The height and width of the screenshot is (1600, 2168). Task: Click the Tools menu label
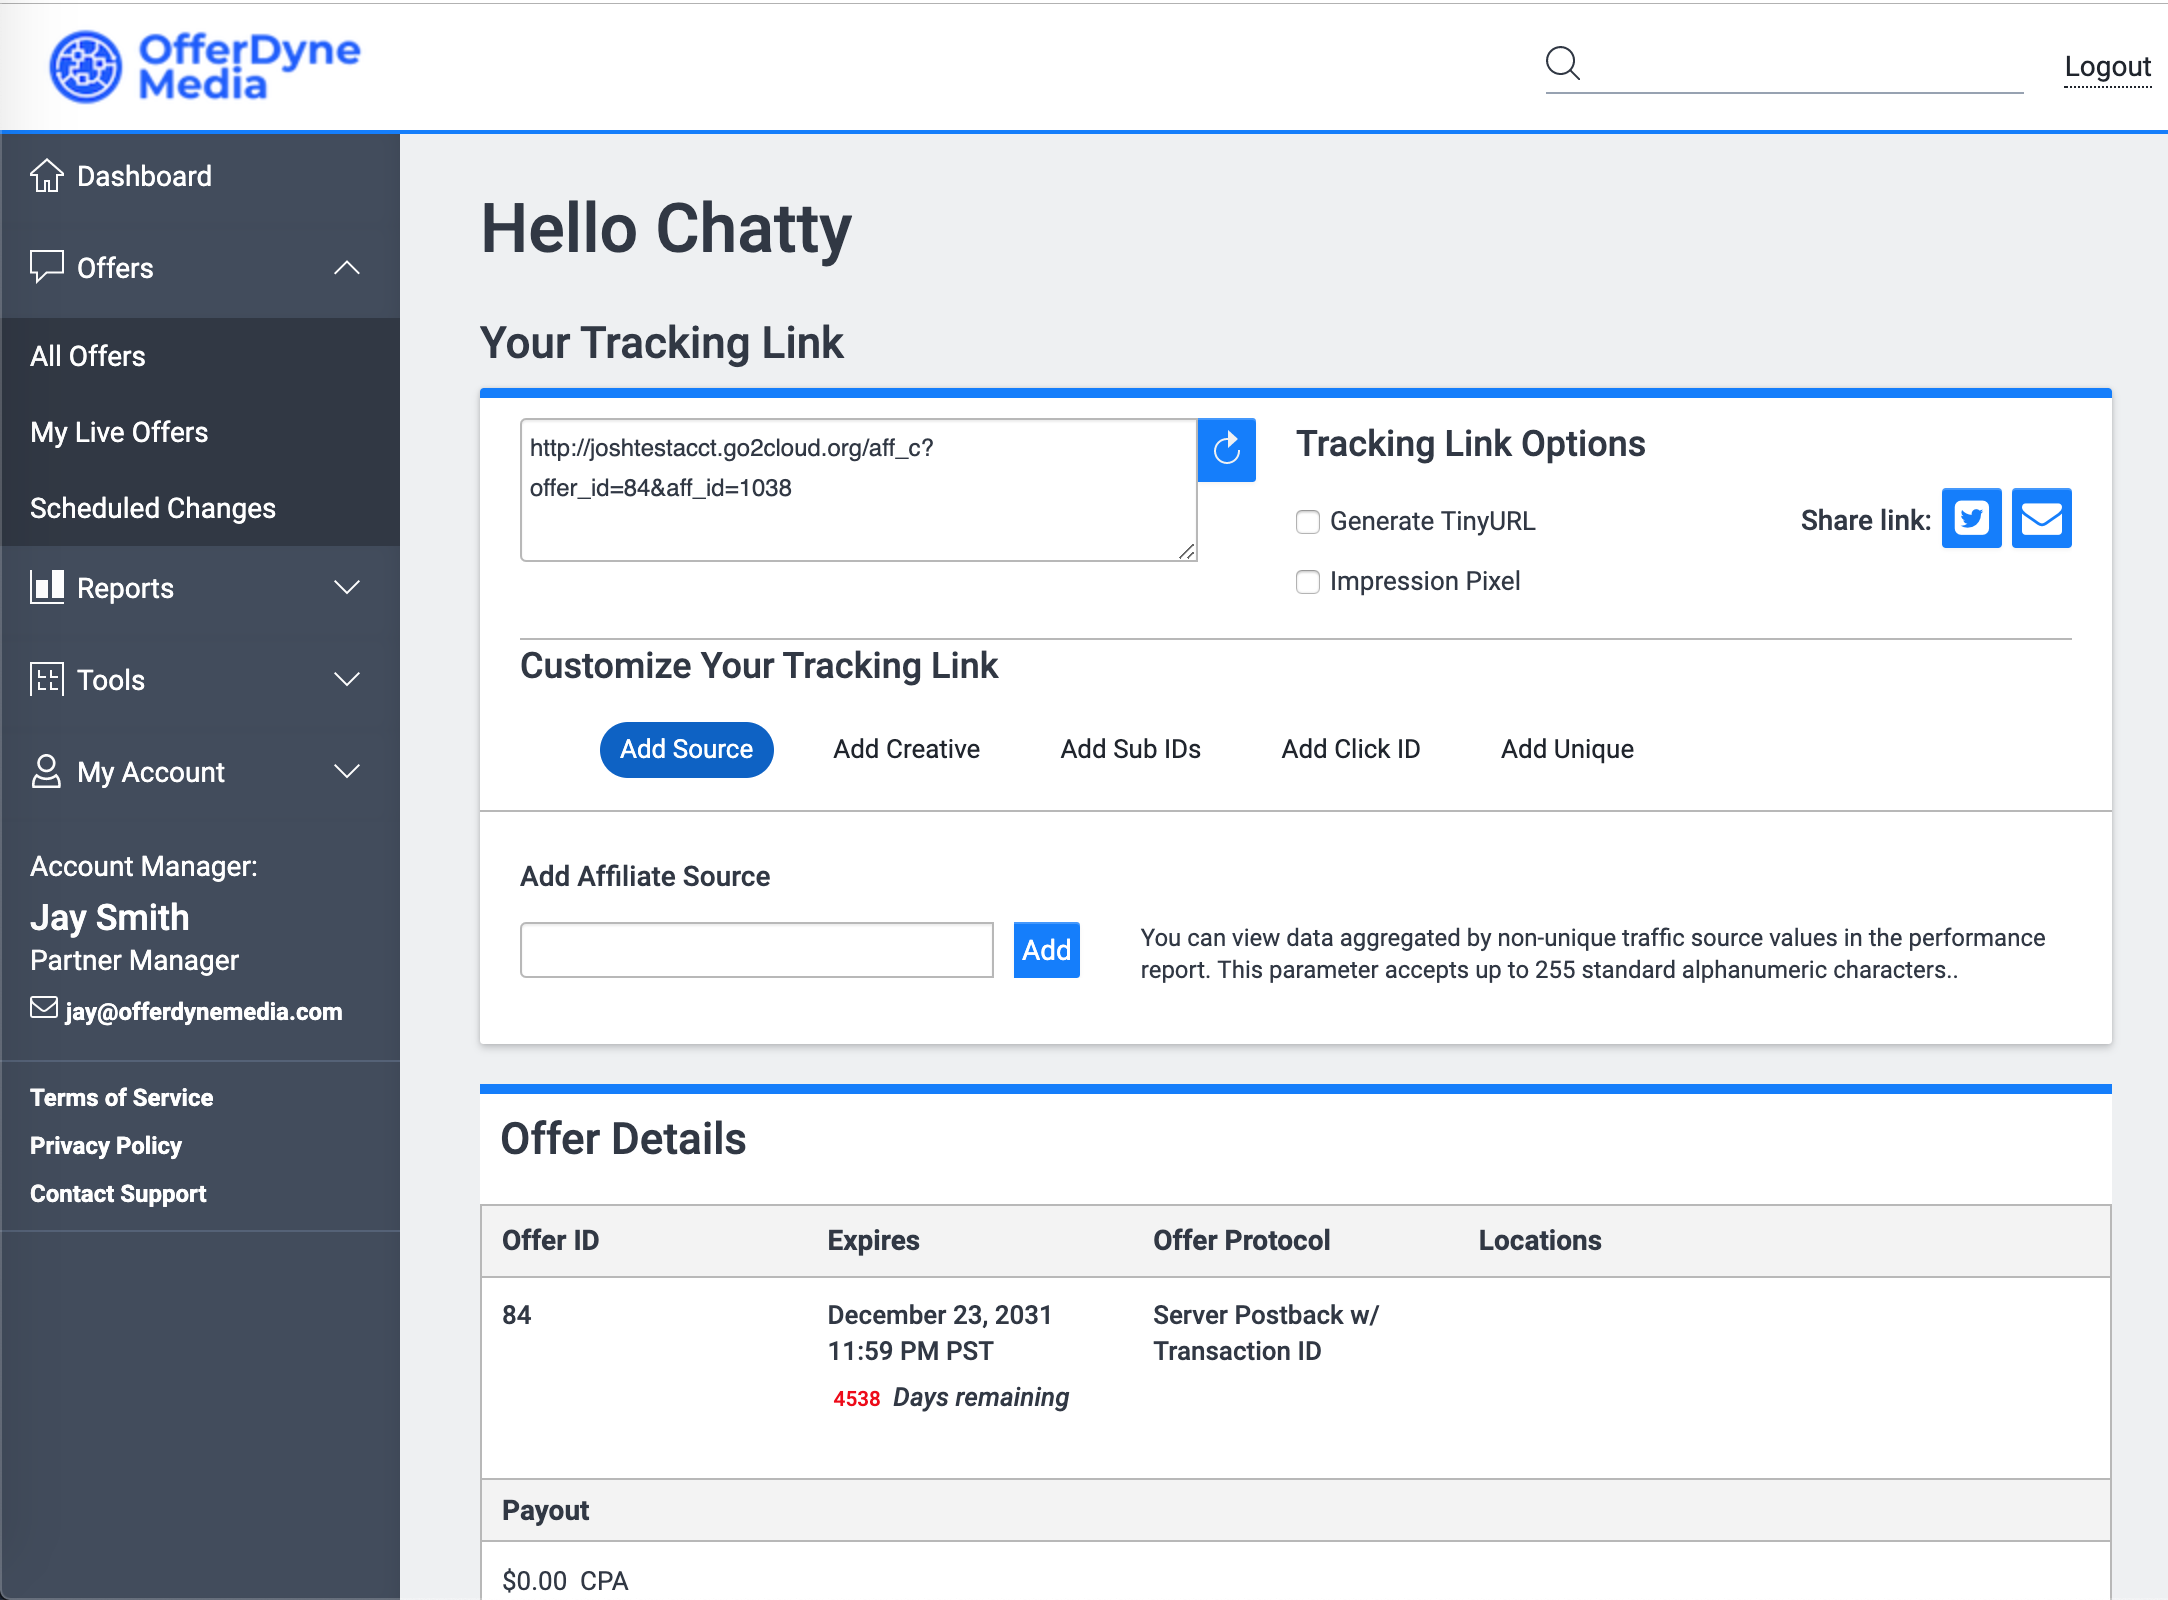pyautogui.click(x=111, y=680)
